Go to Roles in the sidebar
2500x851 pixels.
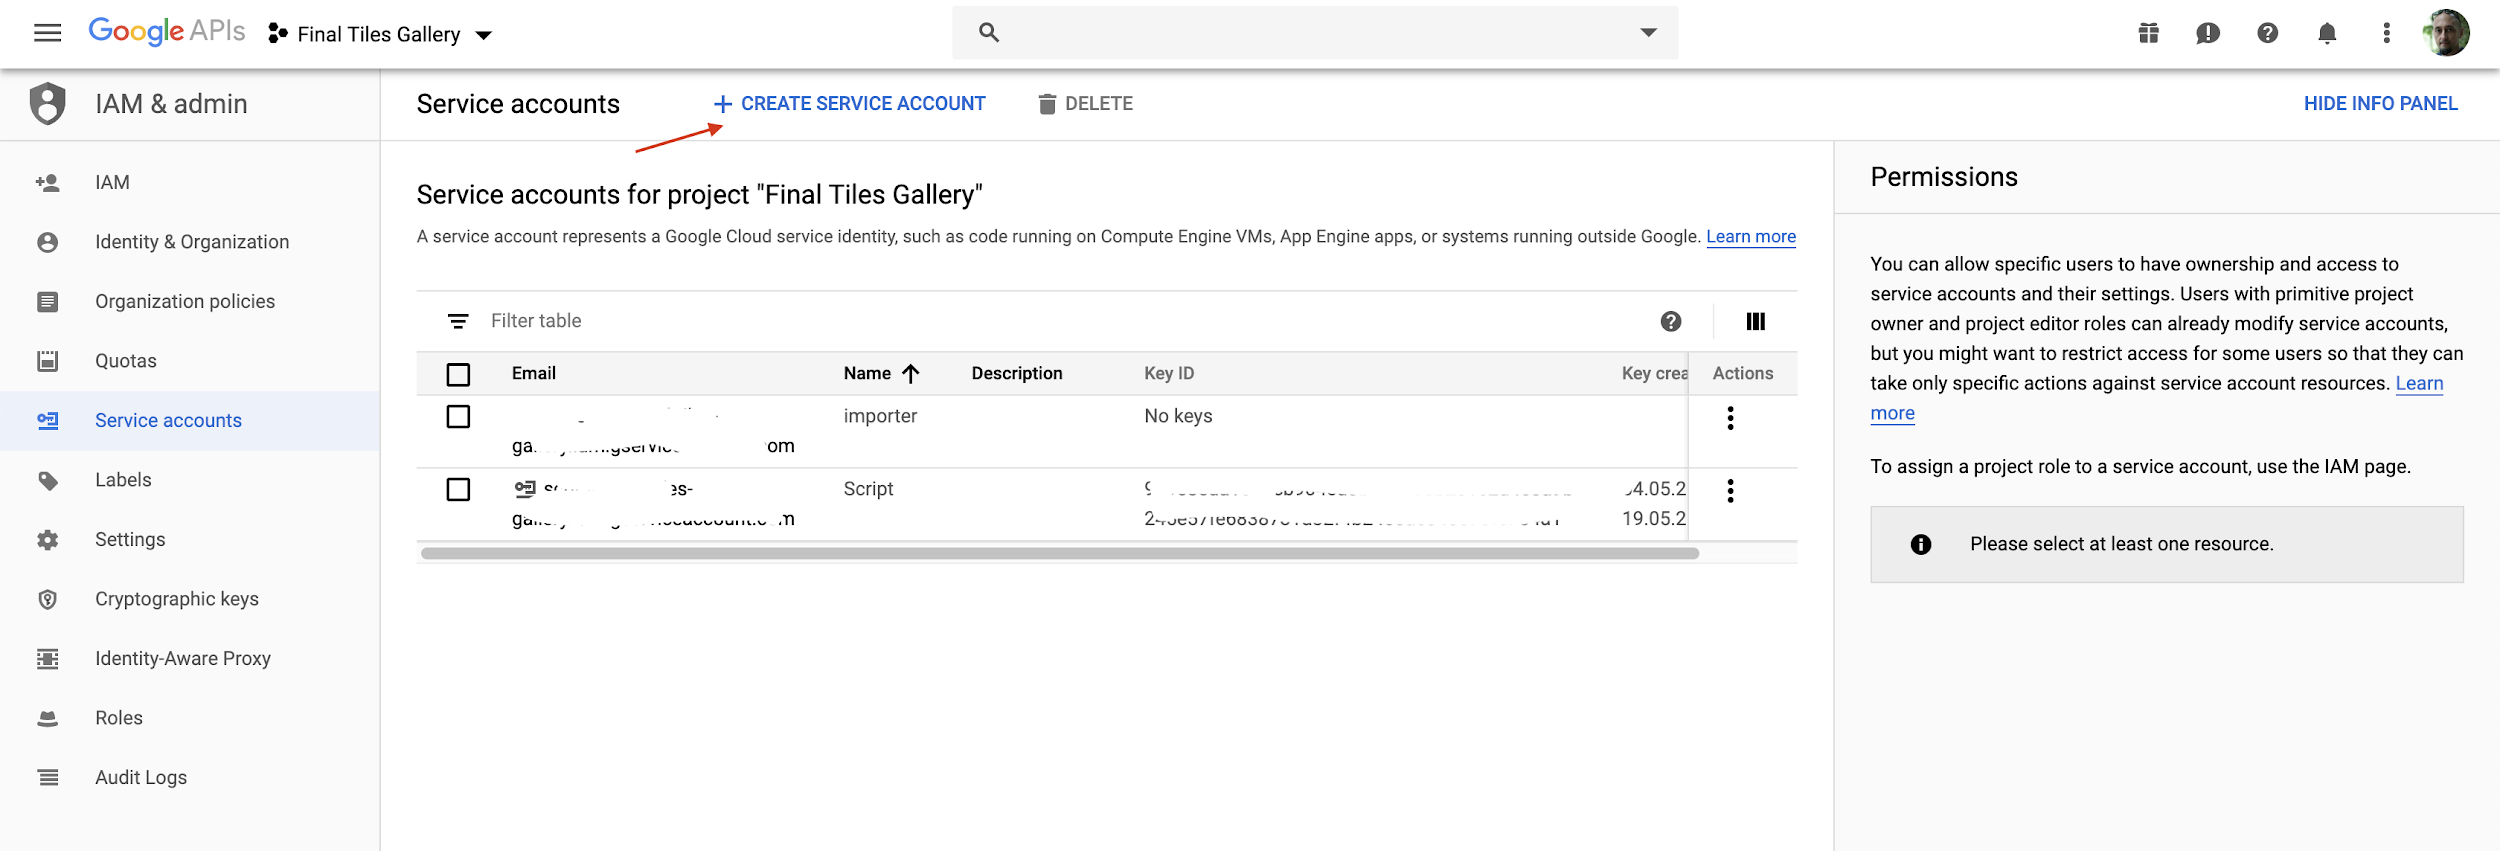[x=118, y=718]
